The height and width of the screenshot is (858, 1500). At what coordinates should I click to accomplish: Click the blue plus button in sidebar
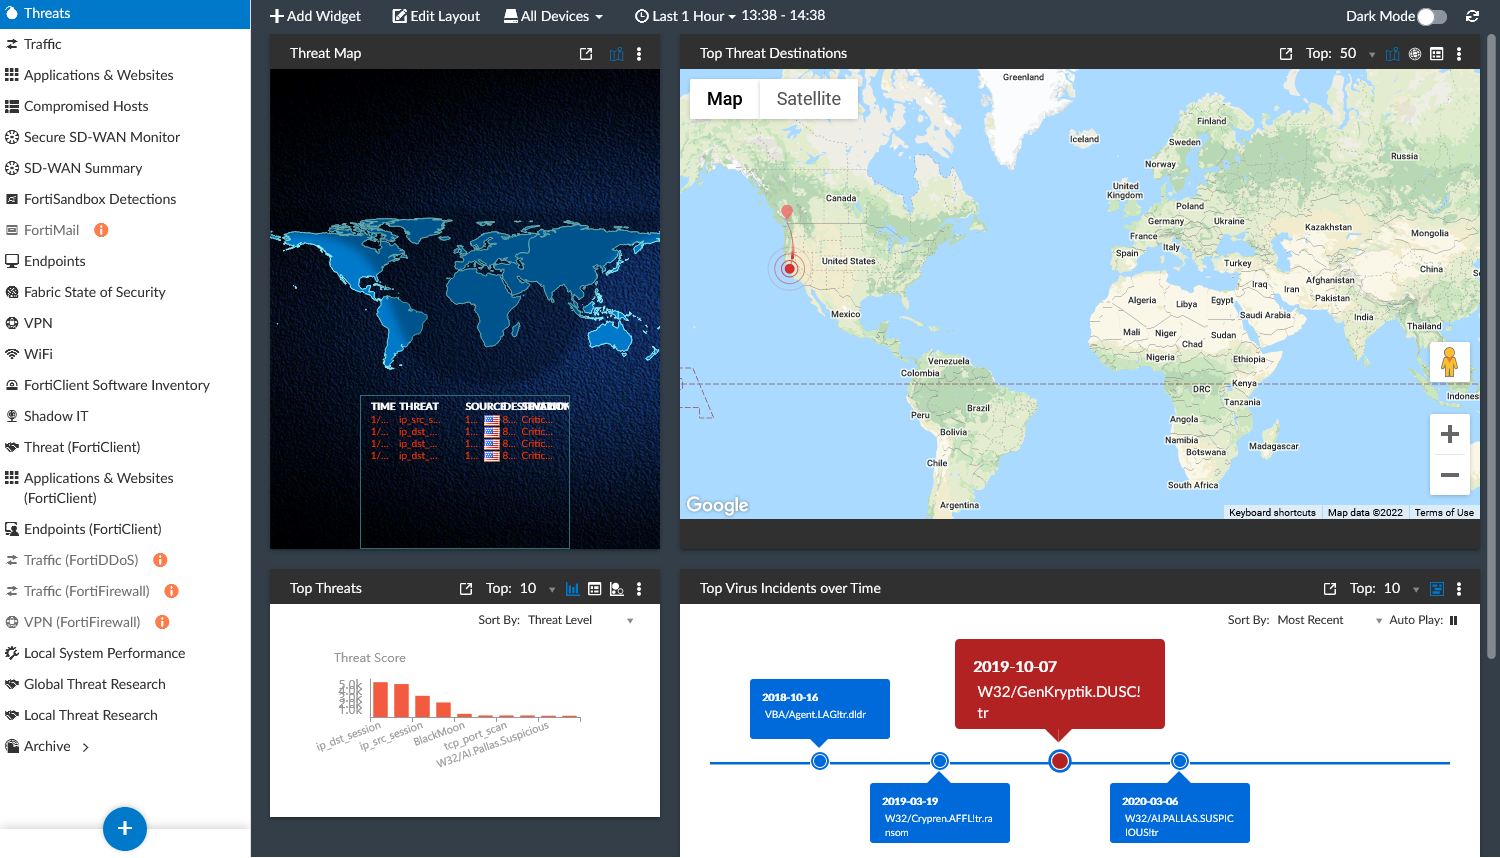(125, 828)
